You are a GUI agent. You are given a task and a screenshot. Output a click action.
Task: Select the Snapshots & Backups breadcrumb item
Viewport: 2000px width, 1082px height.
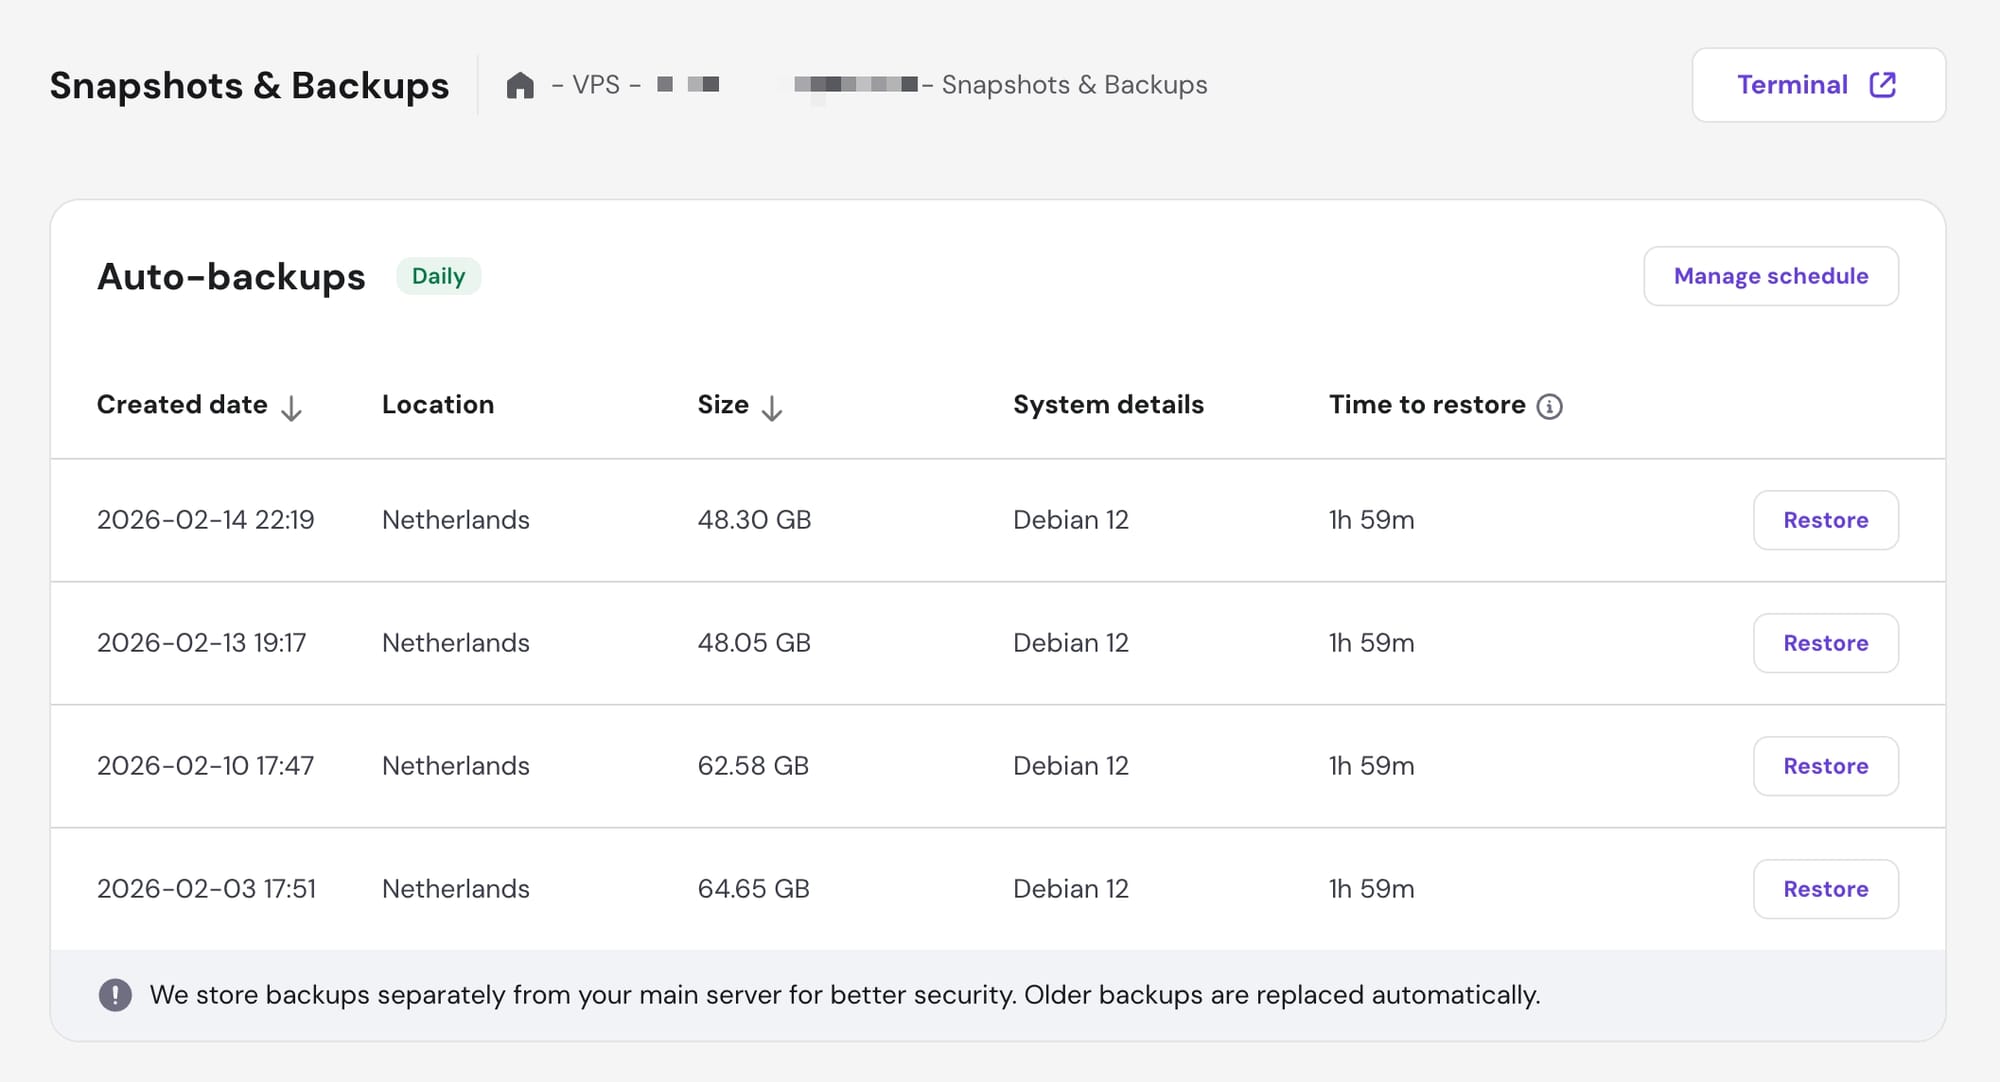coord(1074,84)
